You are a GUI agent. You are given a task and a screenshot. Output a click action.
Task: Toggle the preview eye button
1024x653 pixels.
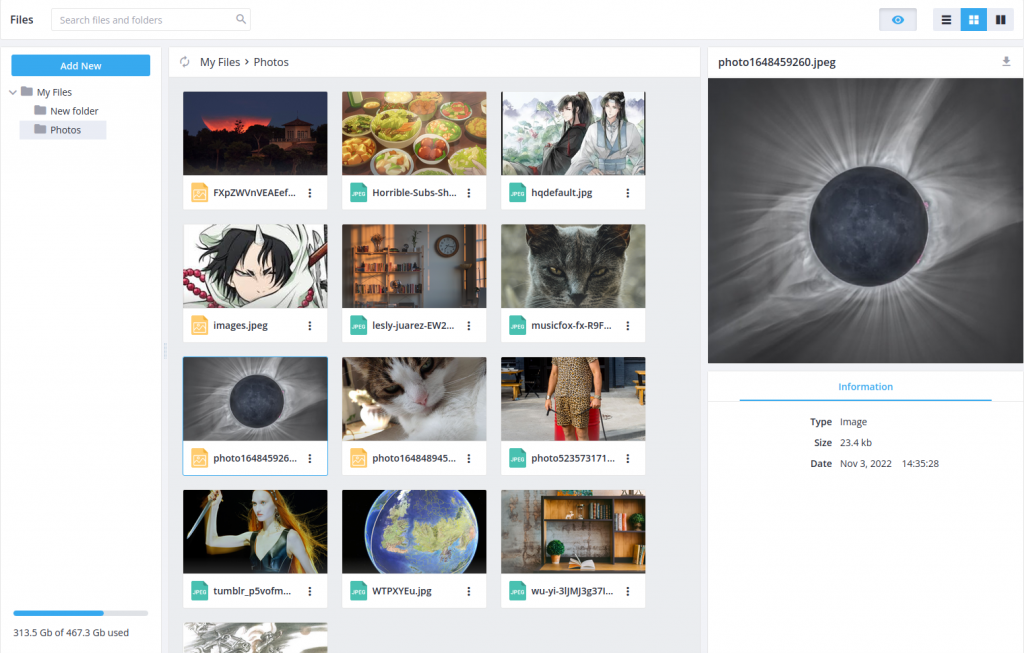pos(897,19)
